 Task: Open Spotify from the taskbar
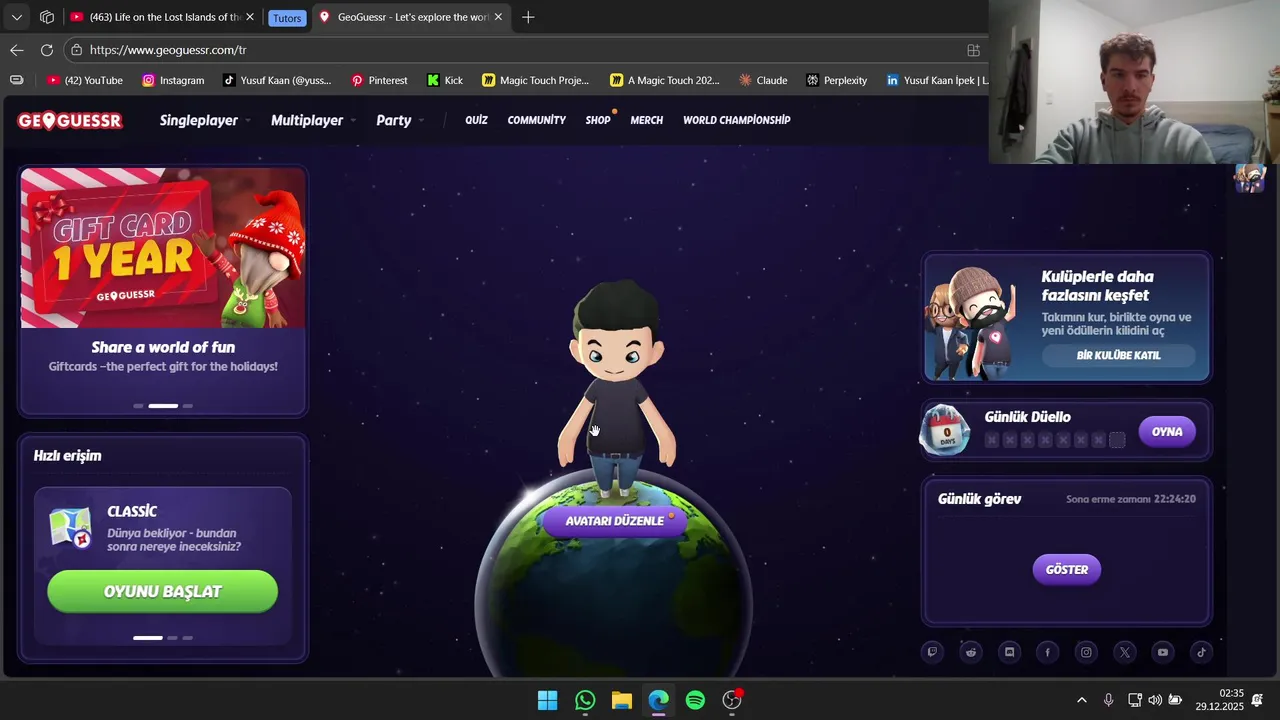[x=695, y=700]
